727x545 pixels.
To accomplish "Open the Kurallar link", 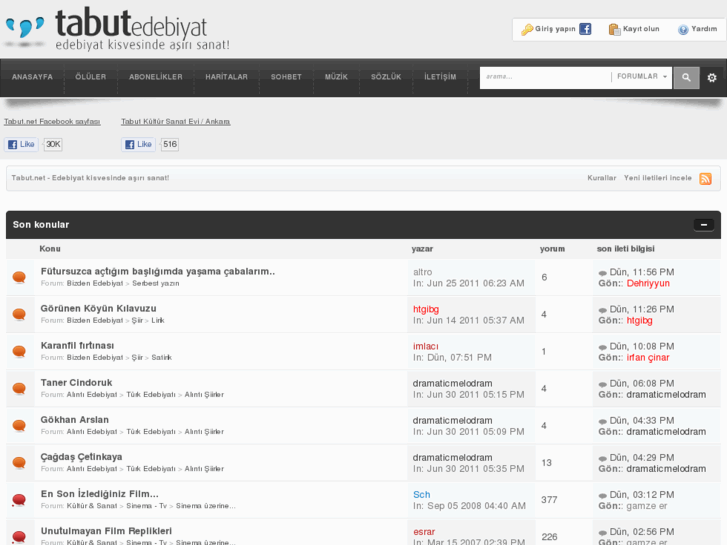I will coord(601,178).
